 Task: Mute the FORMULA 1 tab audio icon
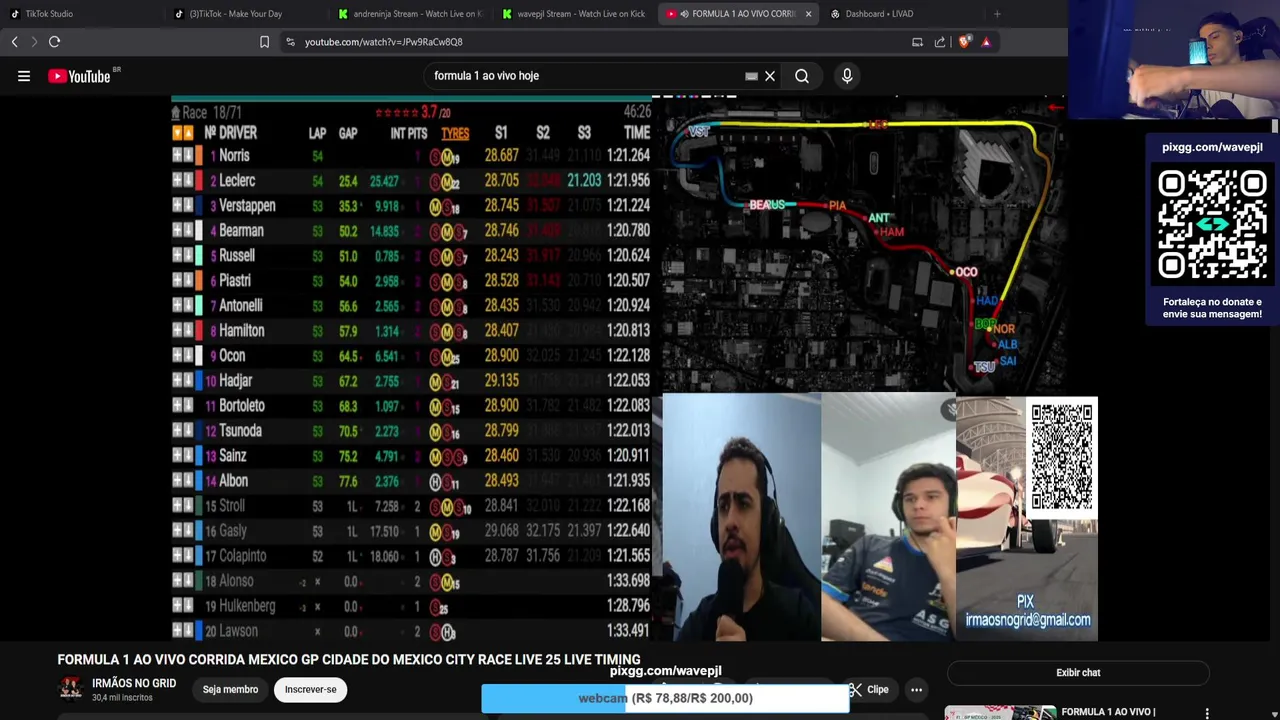click(684, 14)
